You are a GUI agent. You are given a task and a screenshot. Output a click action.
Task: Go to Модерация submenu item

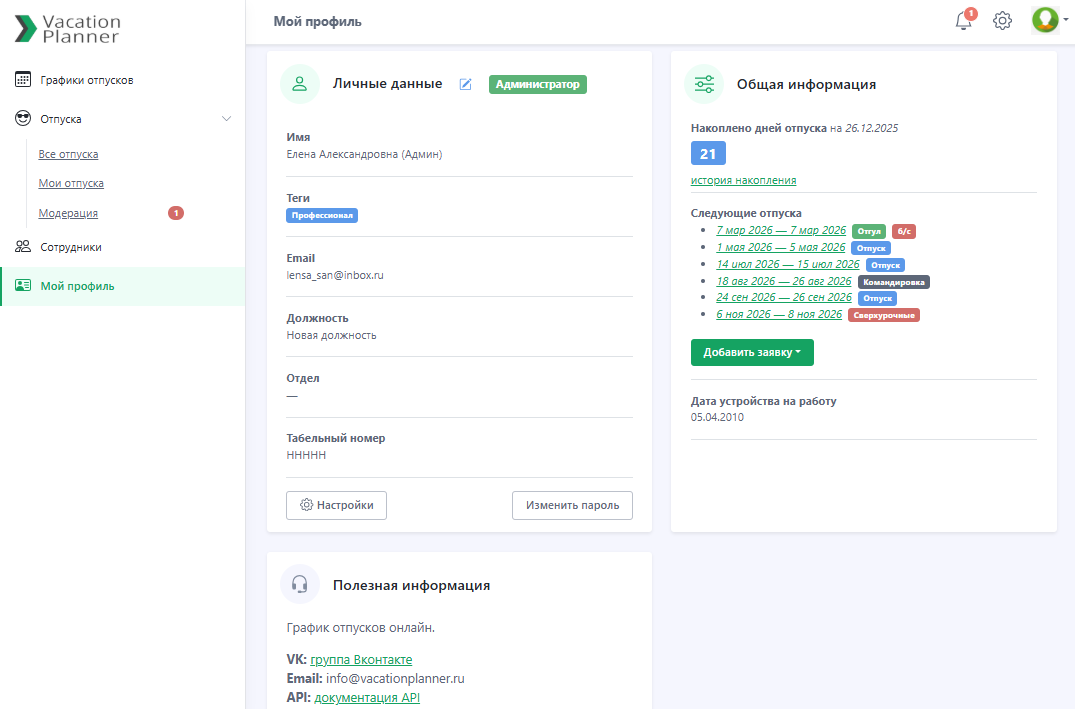(x=68, y=213)
